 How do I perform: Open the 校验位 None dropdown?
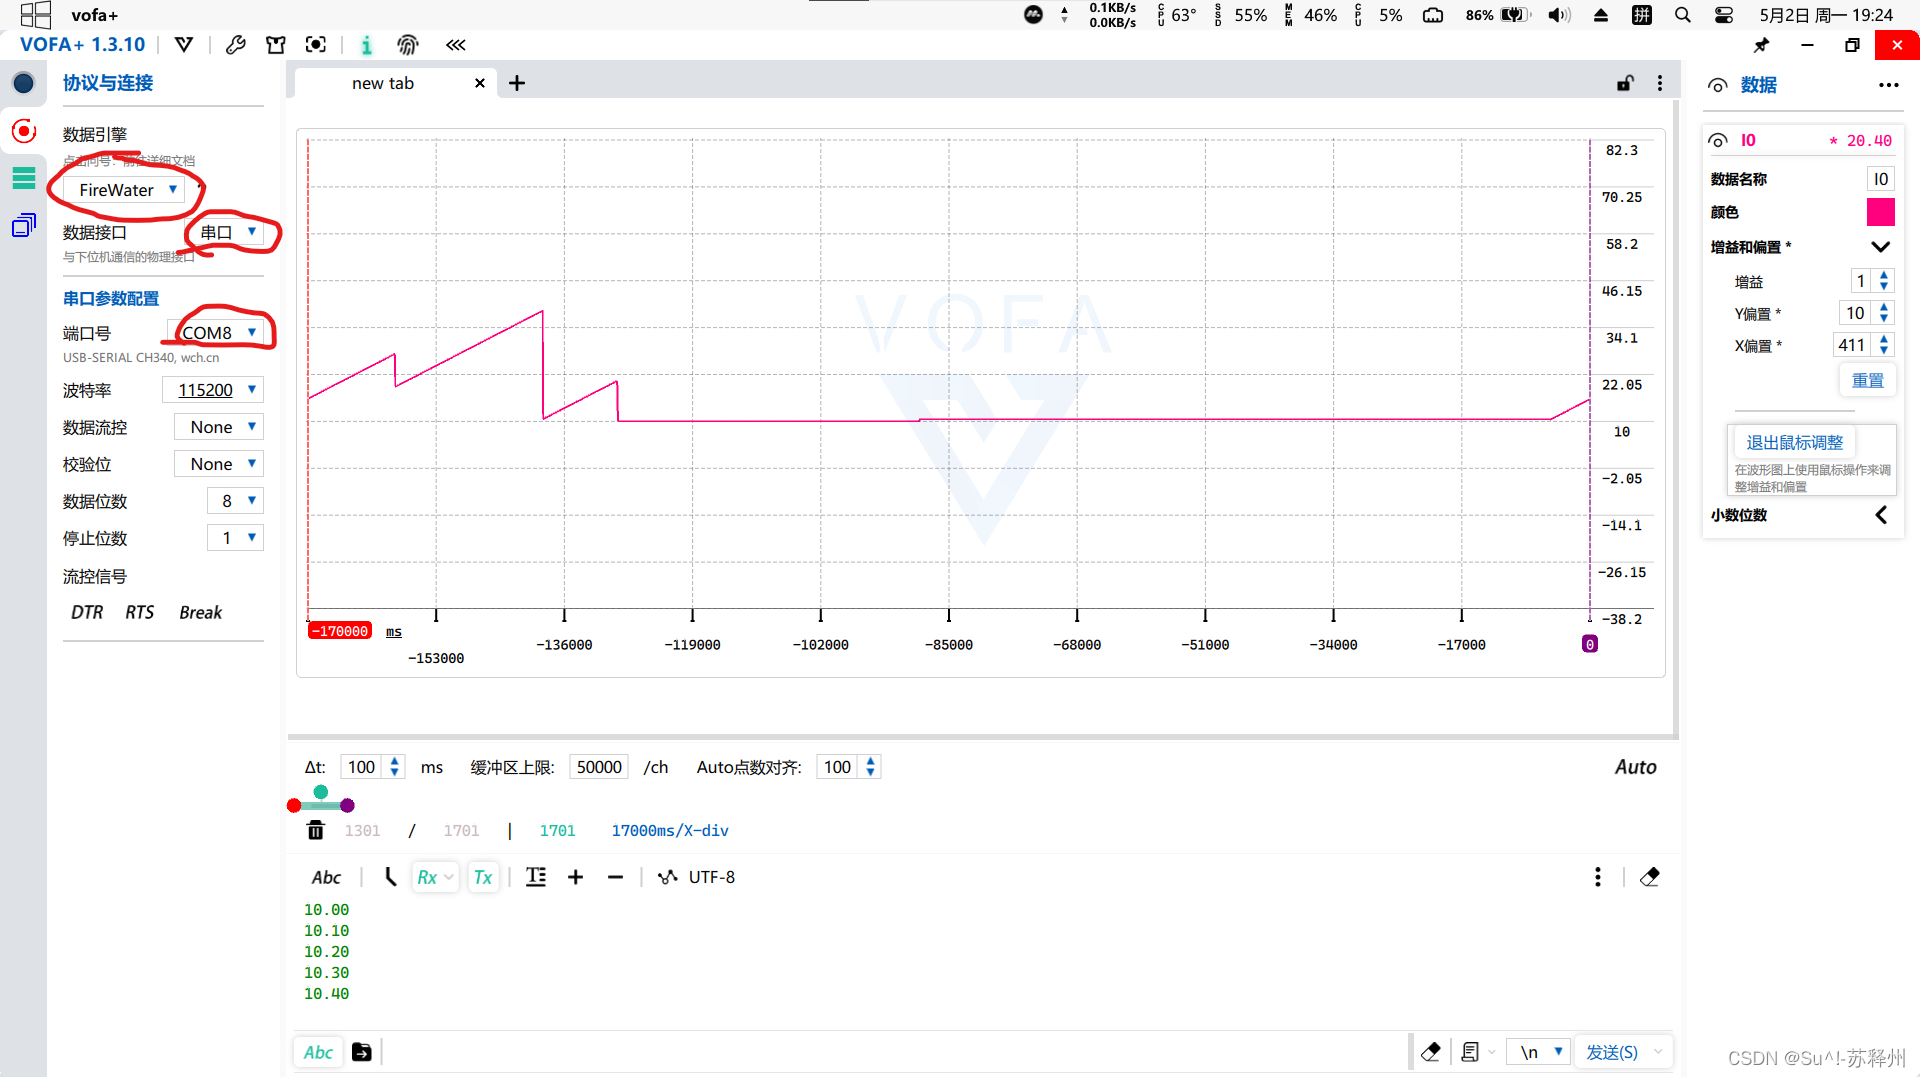pyautogui.click(x=219, y=464)
